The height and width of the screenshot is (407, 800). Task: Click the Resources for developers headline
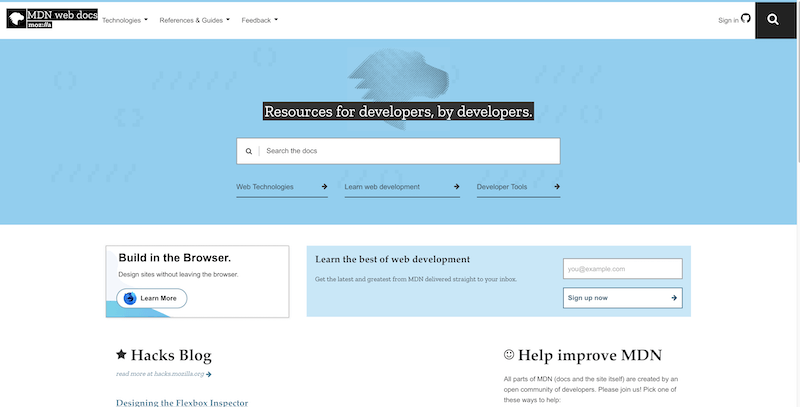pyautogui.click(x=398, y=111)
